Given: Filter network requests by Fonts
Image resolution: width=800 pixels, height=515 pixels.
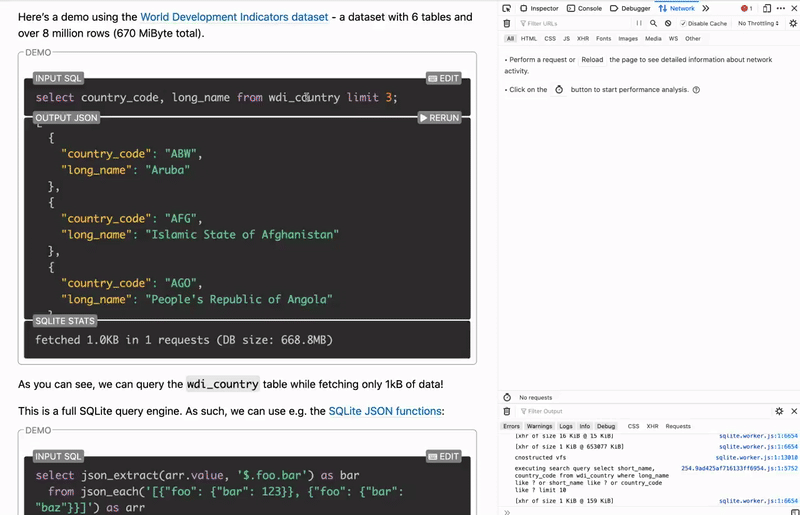Looking at the screenshot, I should pos(604,39).
